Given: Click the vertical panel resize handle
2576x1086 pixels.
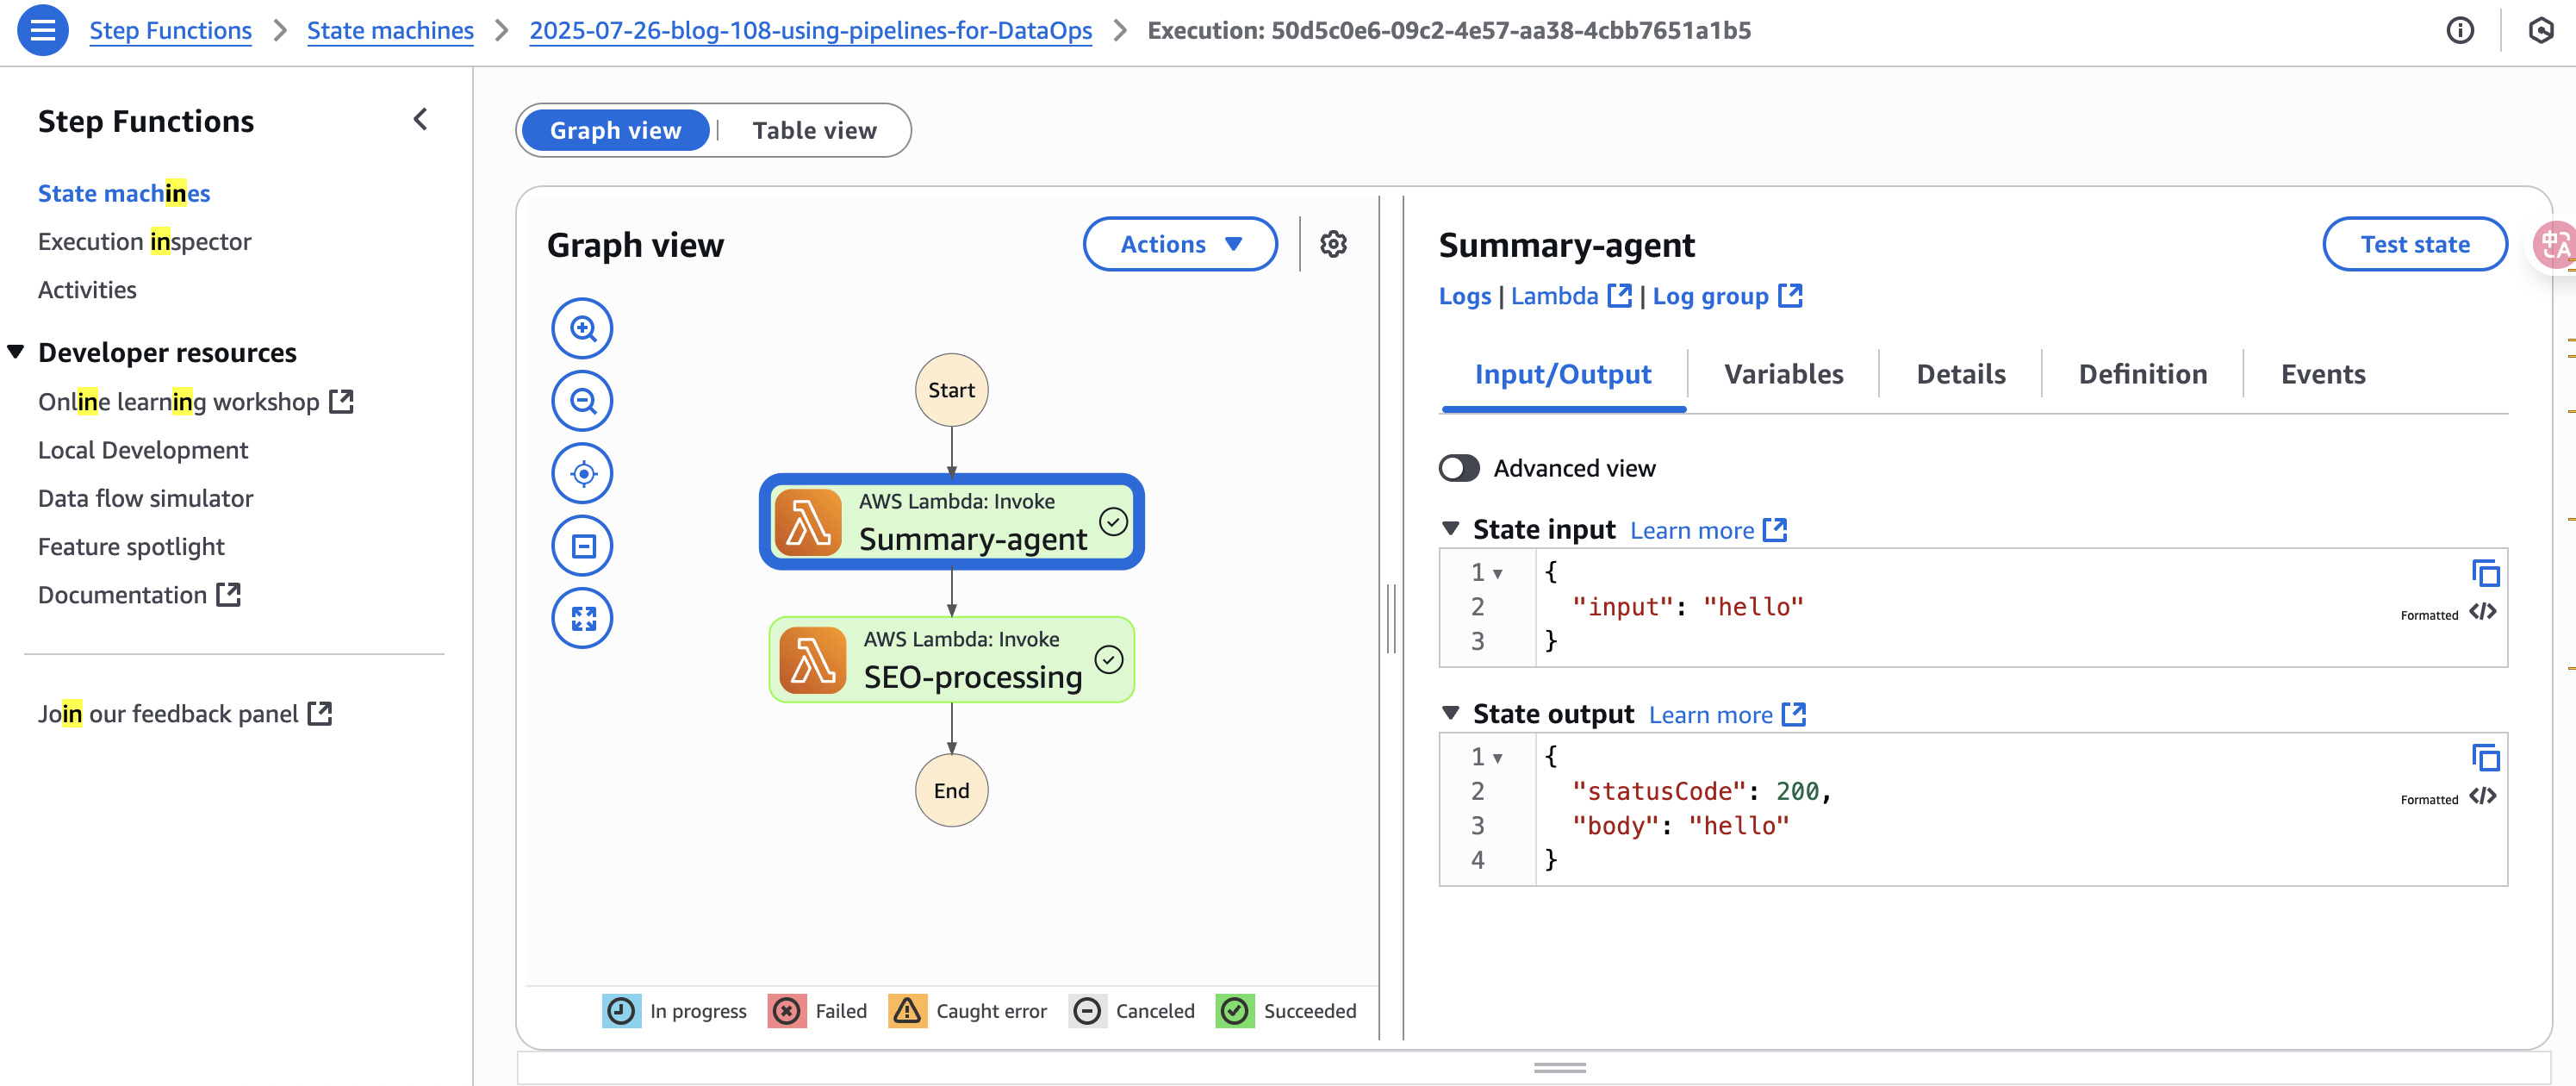Looking at the screenshot, I should click(x=1391, y=618).
